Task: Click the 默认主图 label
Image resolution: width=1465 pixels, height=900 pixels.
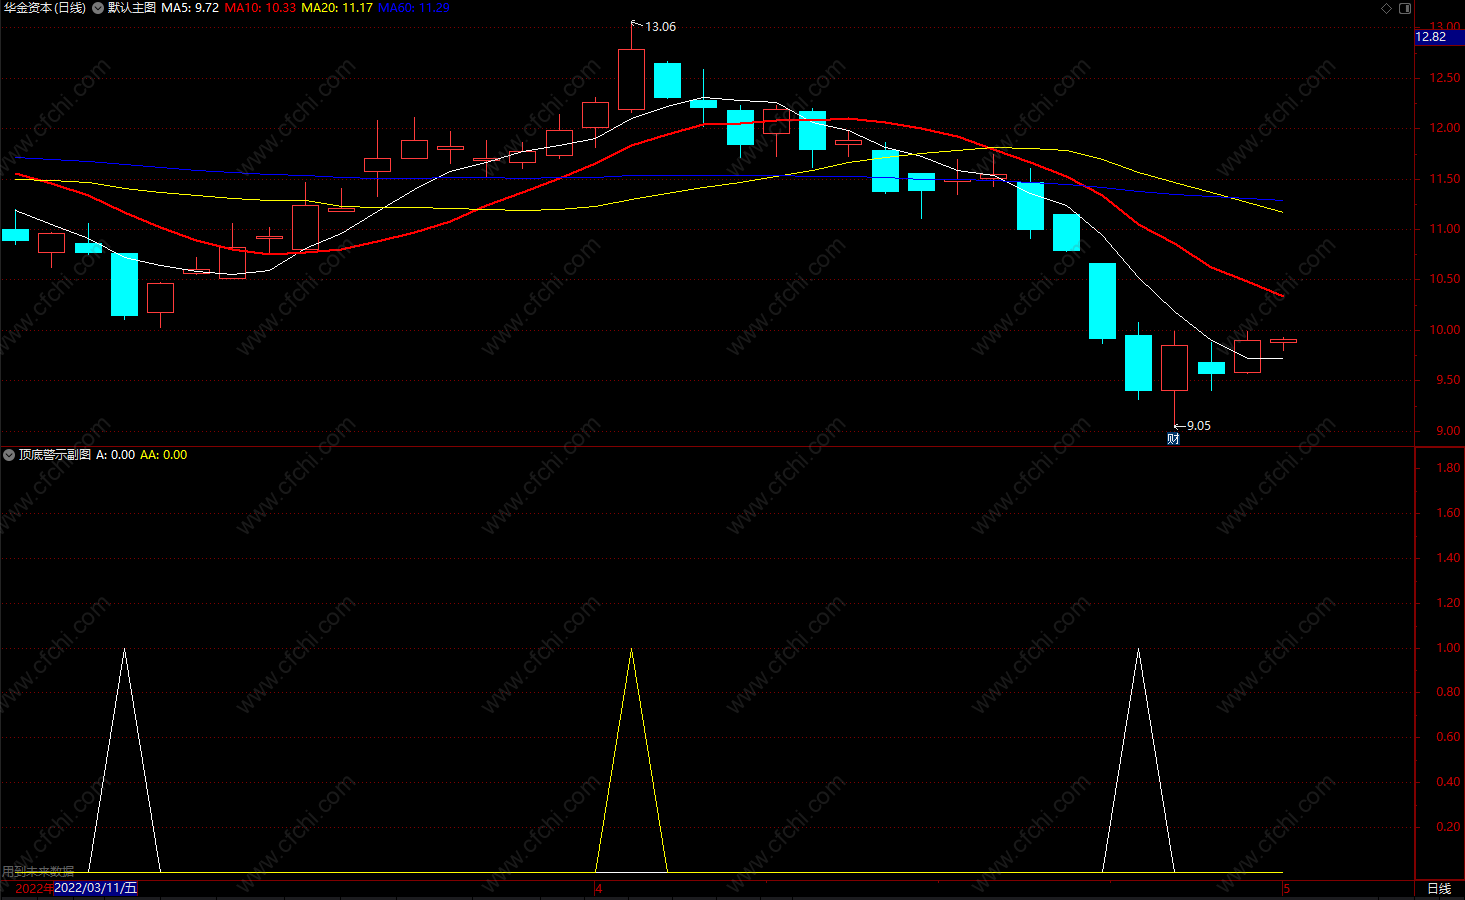Action: click(132, 8)
